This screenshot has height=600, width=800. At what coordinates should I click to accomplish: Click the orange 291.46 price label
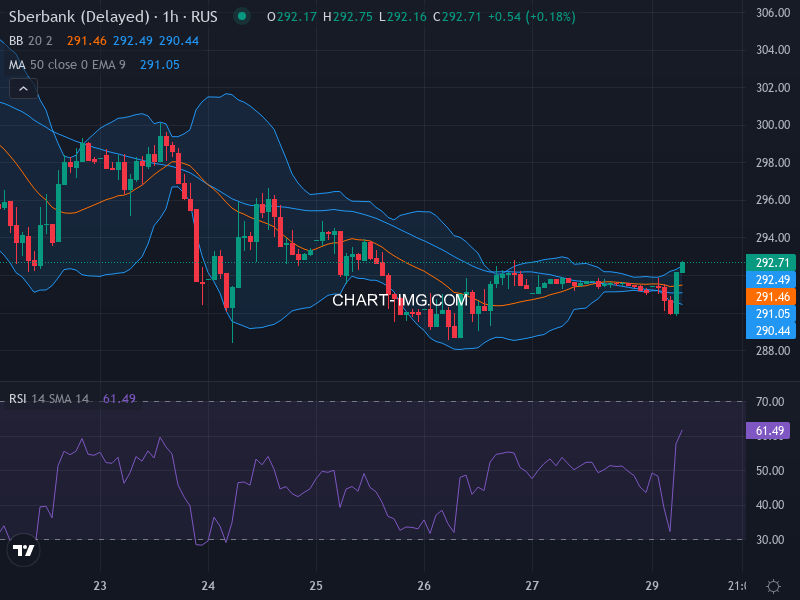click(x=771, y=297)
